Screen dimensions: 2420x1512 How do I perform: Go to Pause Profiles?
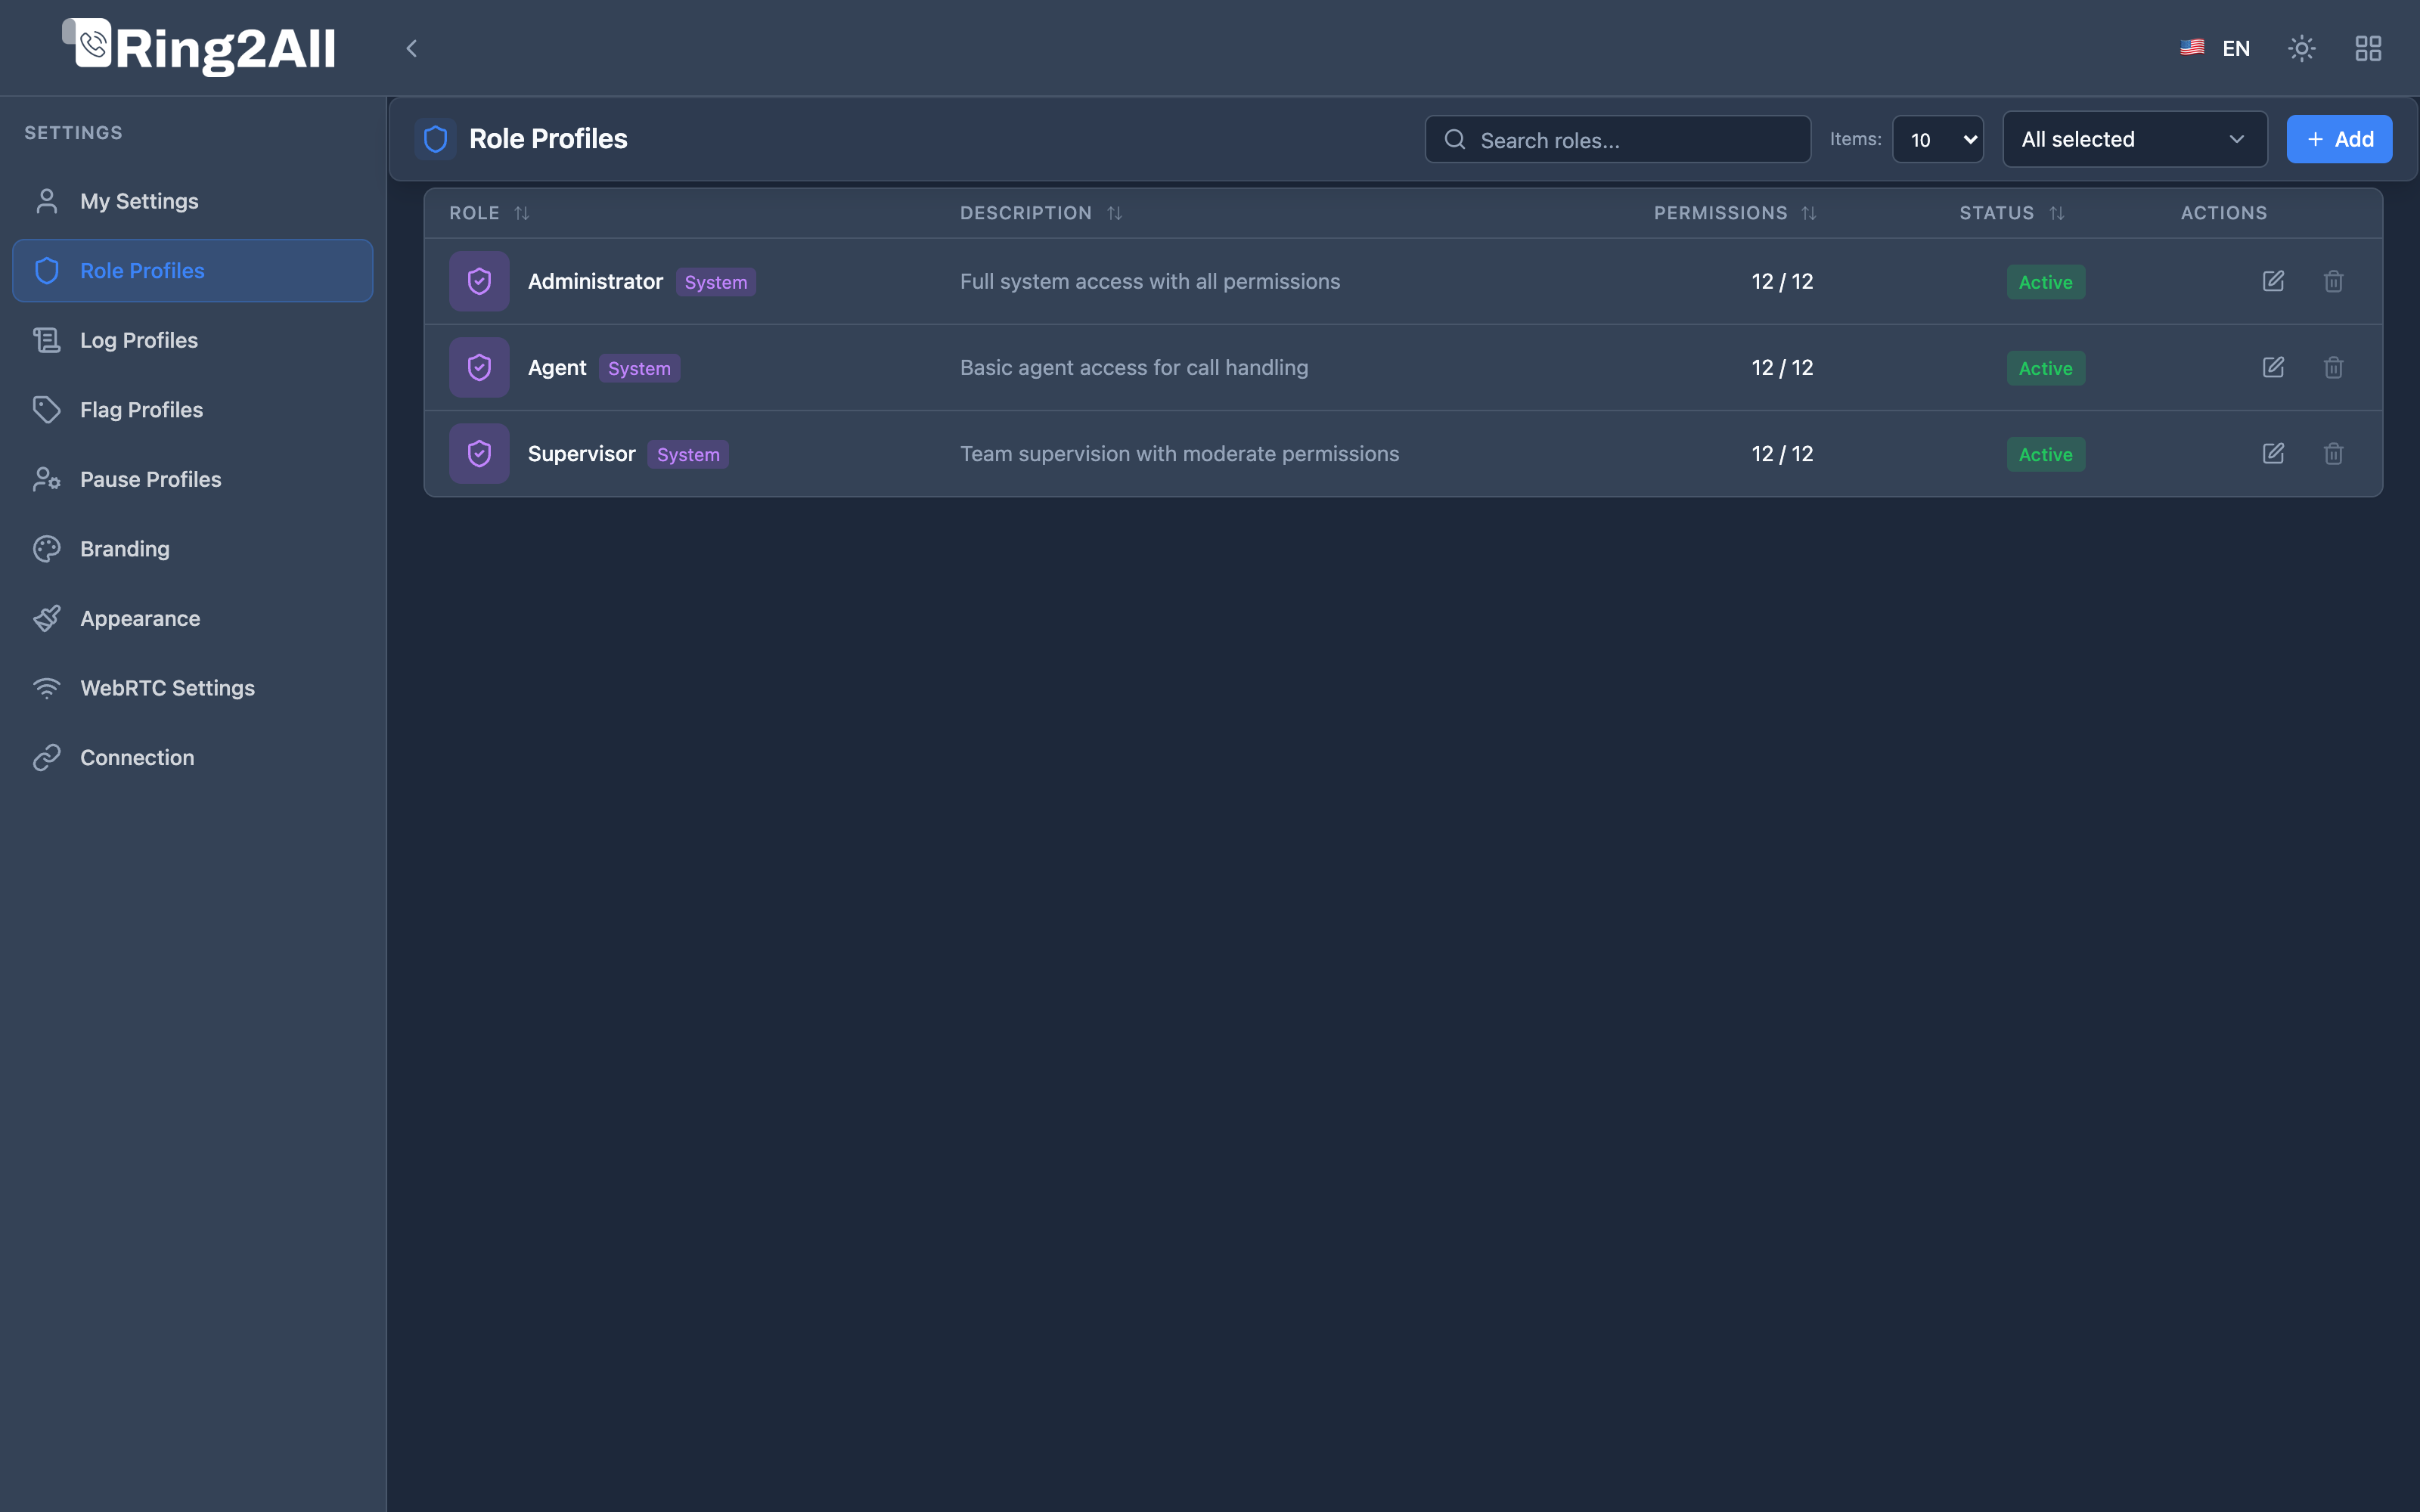point(192,479)
